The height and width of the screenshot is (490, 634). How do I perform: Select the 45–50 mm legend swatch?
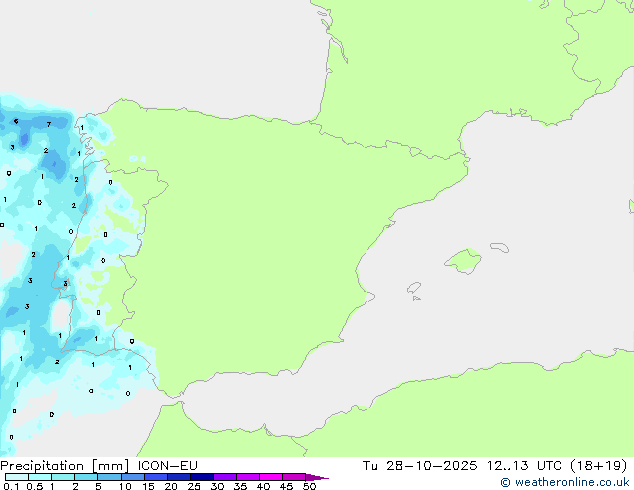(294, 477)
